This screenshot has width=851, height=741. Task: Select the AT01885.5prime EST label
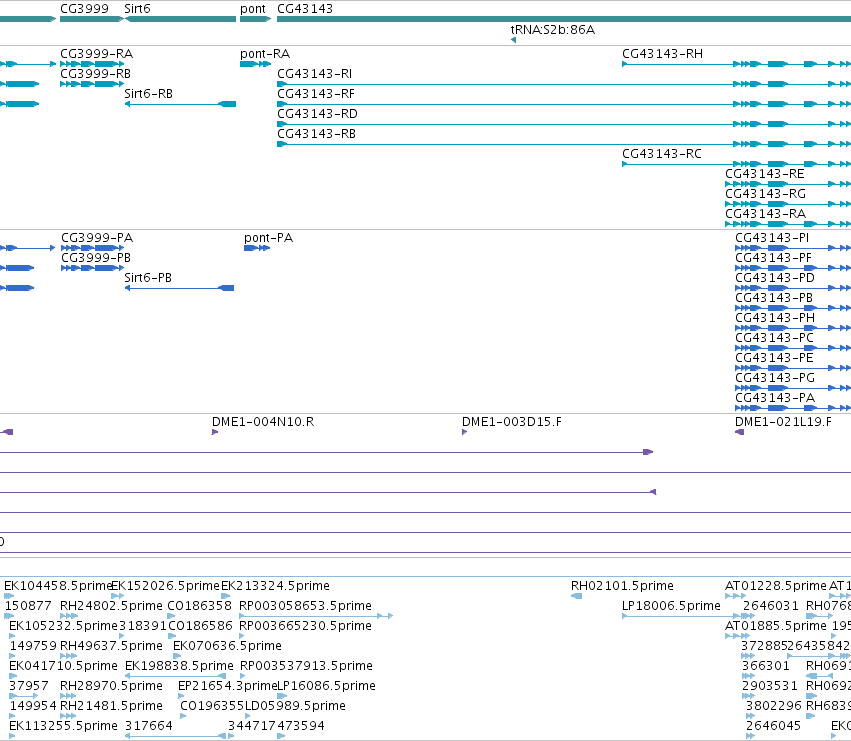point(776,626)
